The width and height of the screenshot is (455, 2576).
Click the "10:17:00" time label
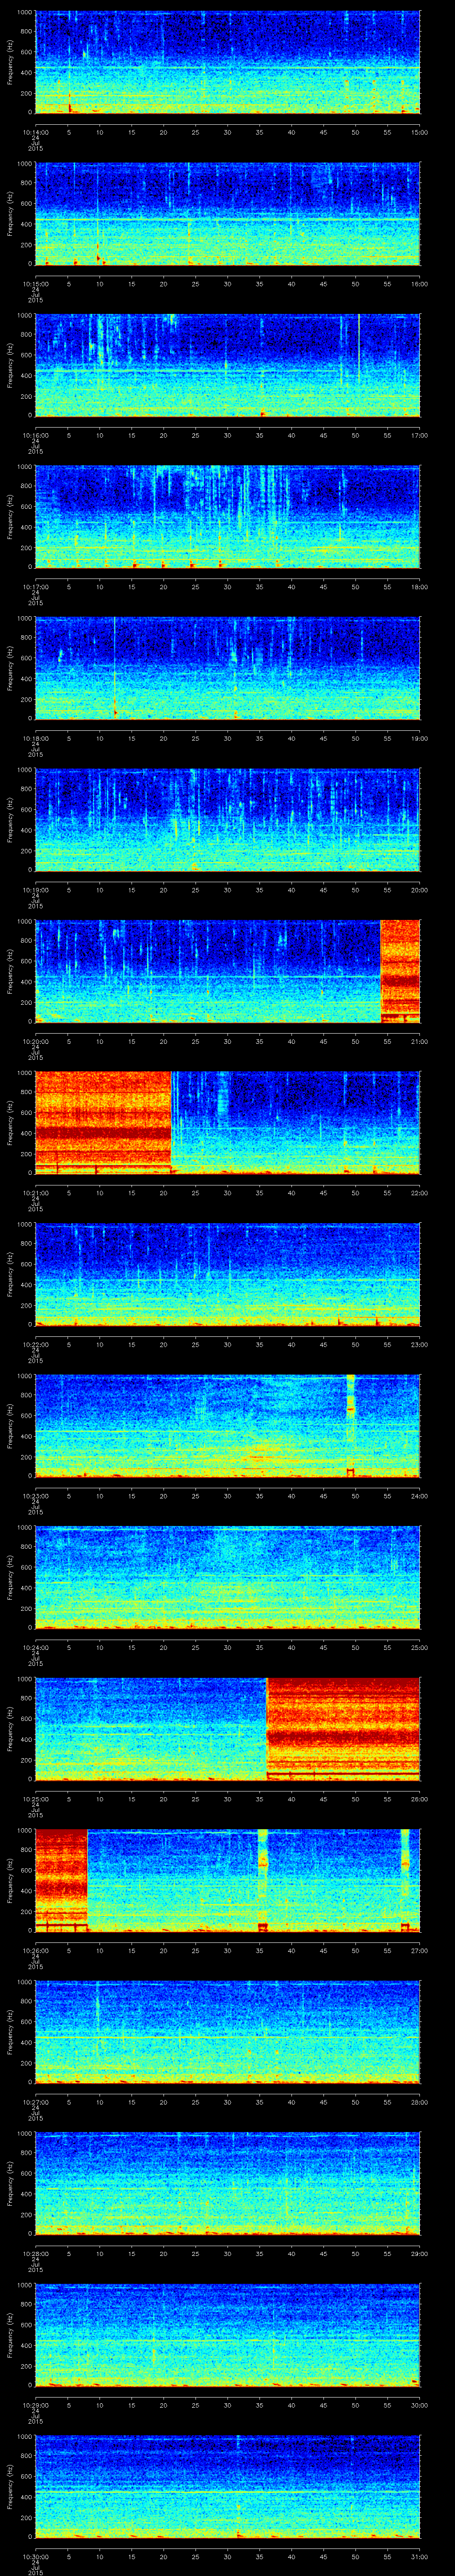click(x=35, y=586)
